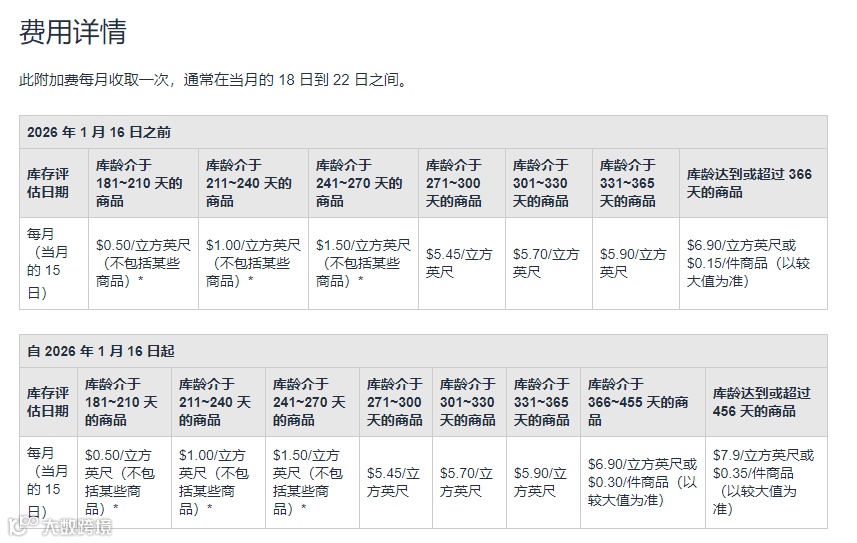Click 库龄达到或超过 366 天的商品 header
This screenshot has height=543, width=857.
[753, 183]
